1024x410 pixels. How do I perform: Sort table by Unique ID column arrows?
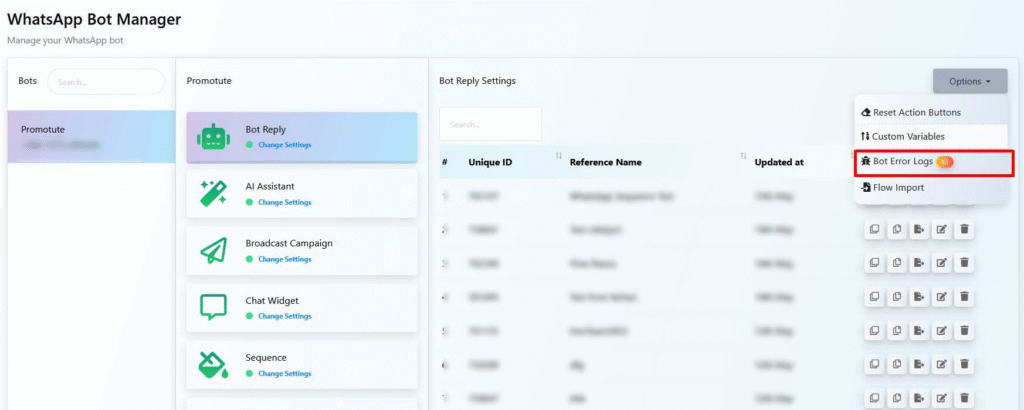(558, 156)
